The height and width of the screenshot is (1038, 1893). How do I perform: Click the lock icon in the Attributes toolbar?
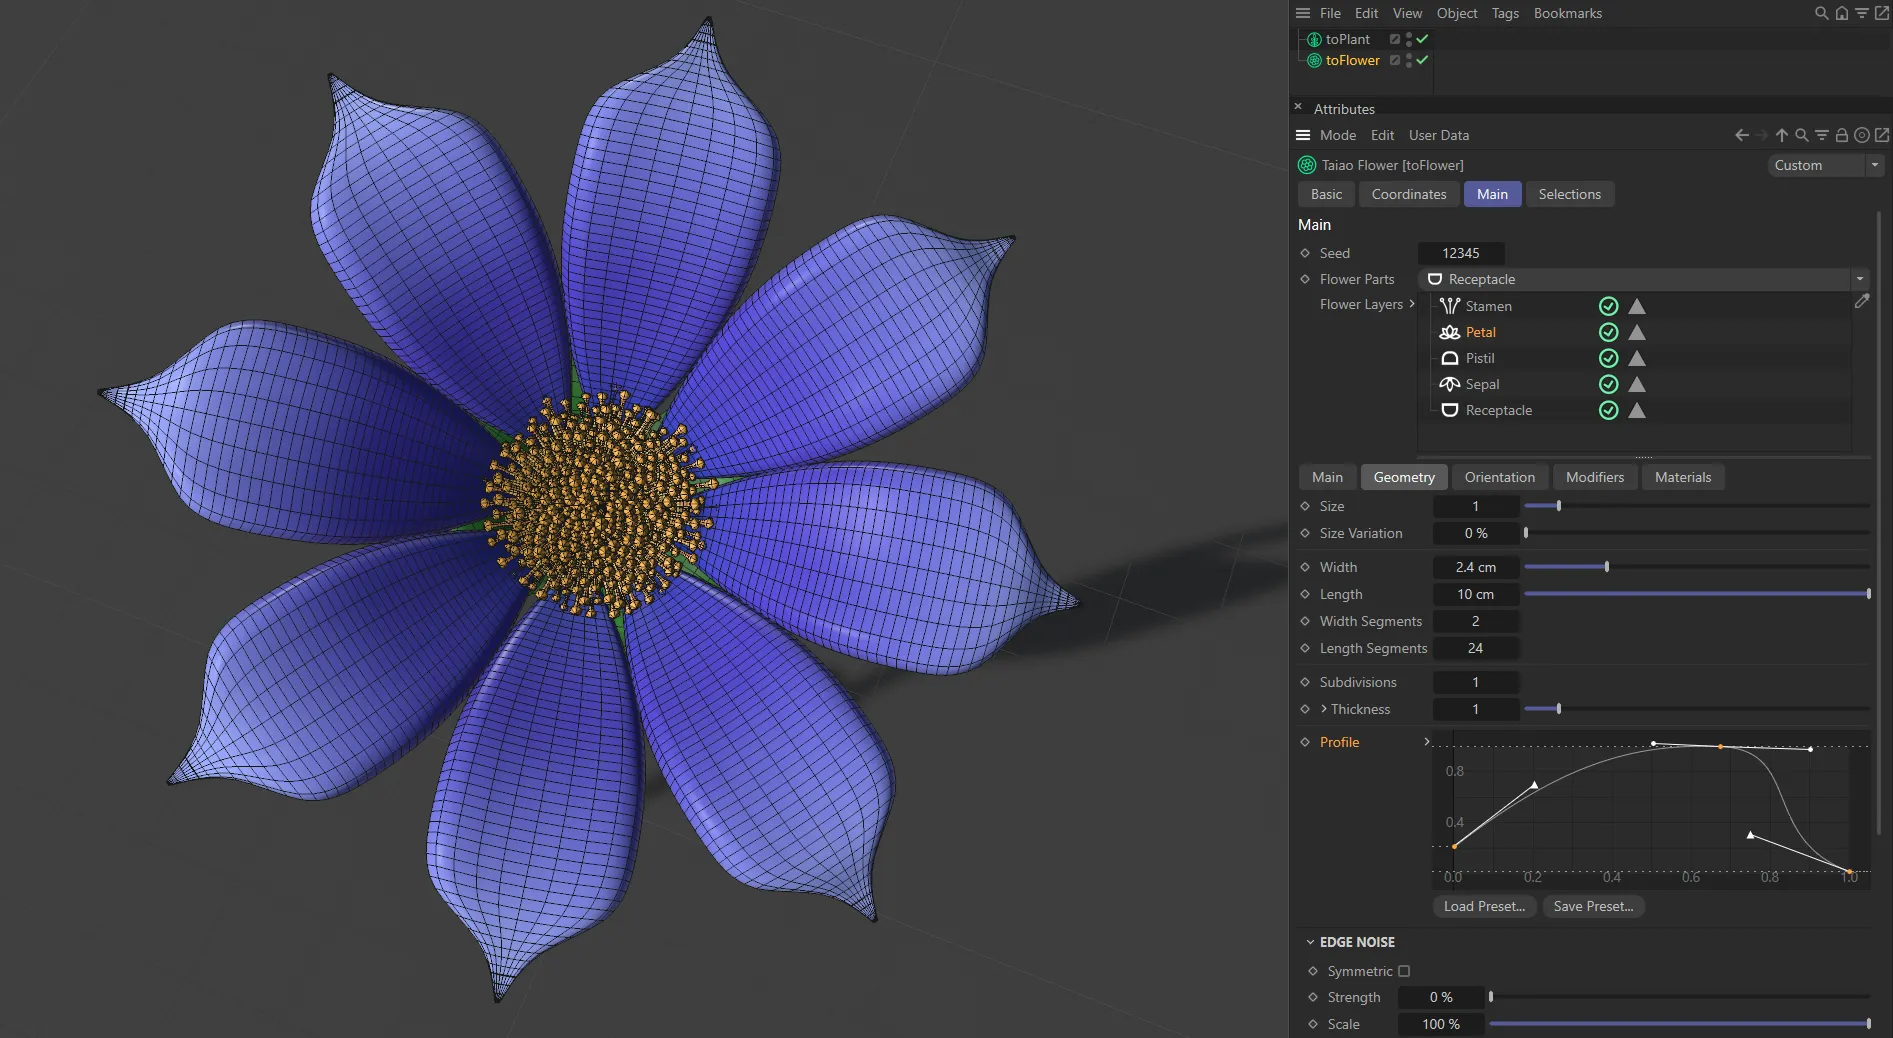[x=1842, y=135]
